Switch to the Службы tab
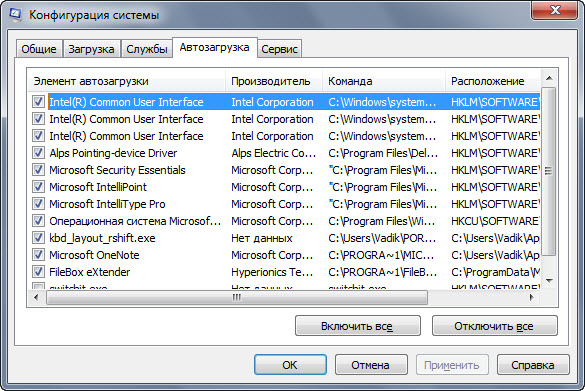This screenshot has width=585, height=391. click(x=147, y=49)
